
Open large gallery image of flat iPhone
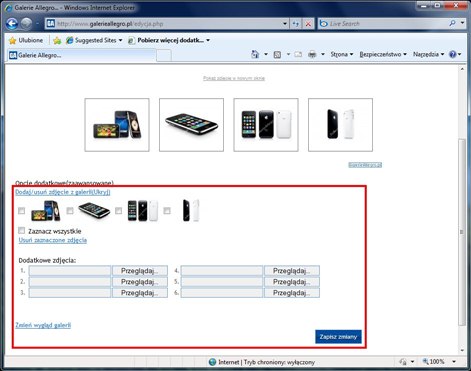(191, 125)
